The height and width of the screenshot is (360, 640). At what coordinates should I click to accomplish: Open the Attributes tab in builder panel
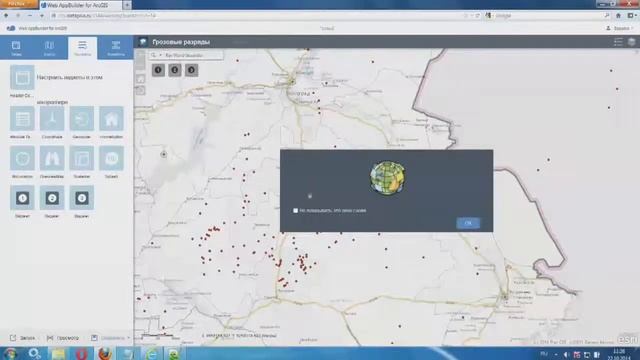(x=116, y=48)
